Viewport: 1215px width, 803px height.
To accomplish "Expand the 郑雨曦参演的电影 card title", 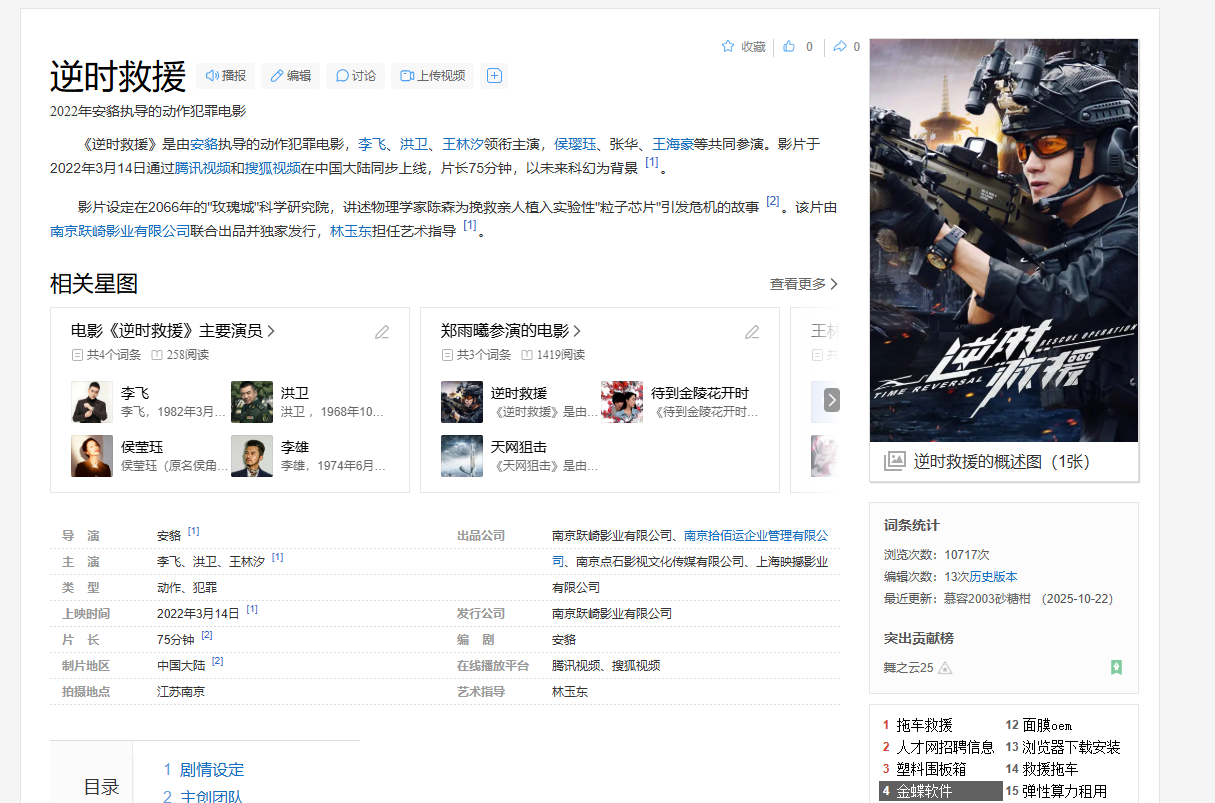I will click(x=510, y=331).
